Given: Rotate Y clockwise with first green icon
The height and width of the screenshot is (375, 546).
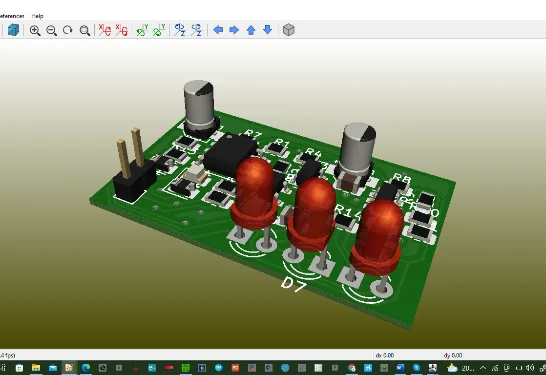Looking at the screenshot, I should click(142, 30).
